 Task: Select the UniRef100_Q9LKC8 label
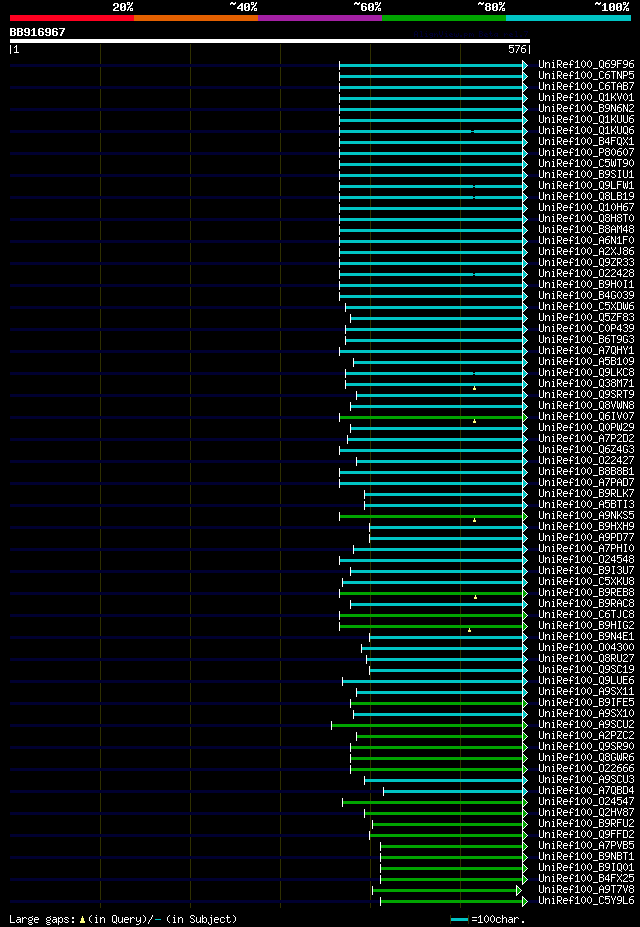(x=586, y=373)
